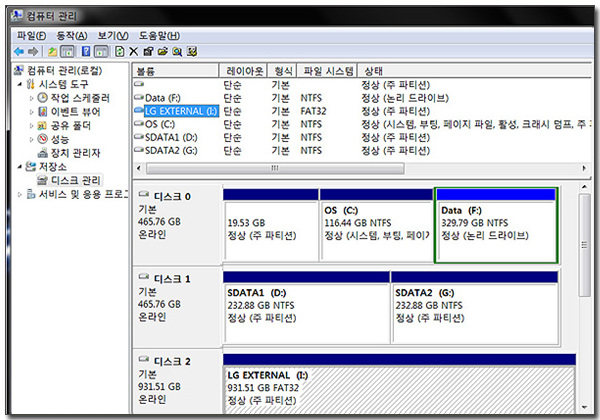Select the OS (C:) 116.44 GB partition

point(377,226)
